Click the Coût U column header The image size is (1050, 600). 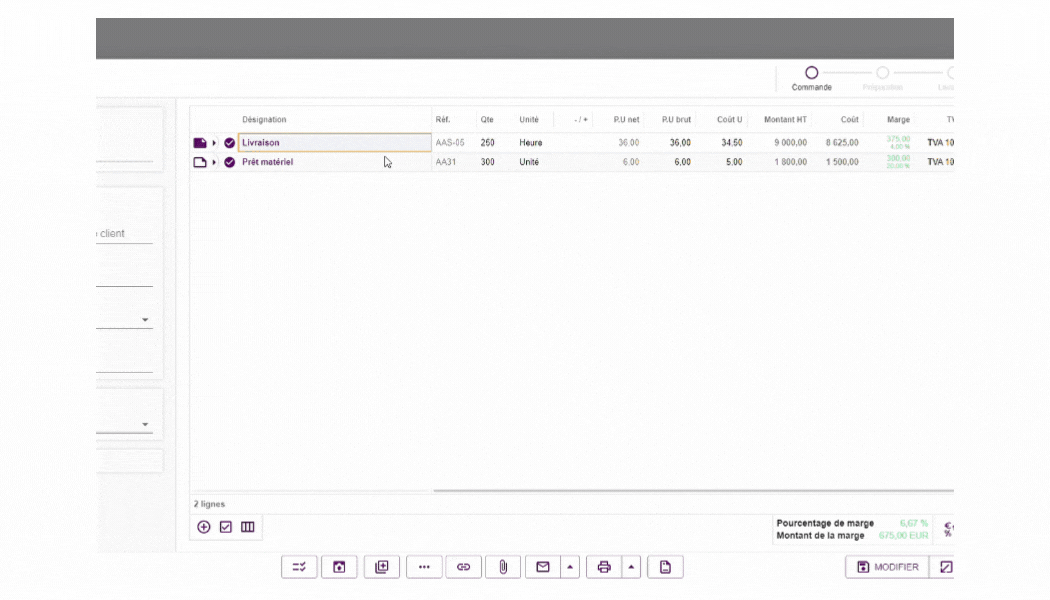(729, 120)
